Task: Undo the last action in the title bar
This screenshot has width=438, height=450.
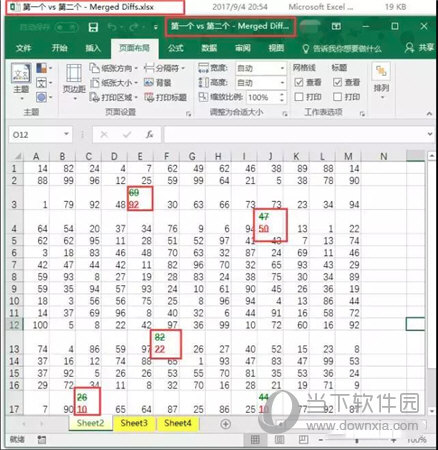Action: click(112, 27)
